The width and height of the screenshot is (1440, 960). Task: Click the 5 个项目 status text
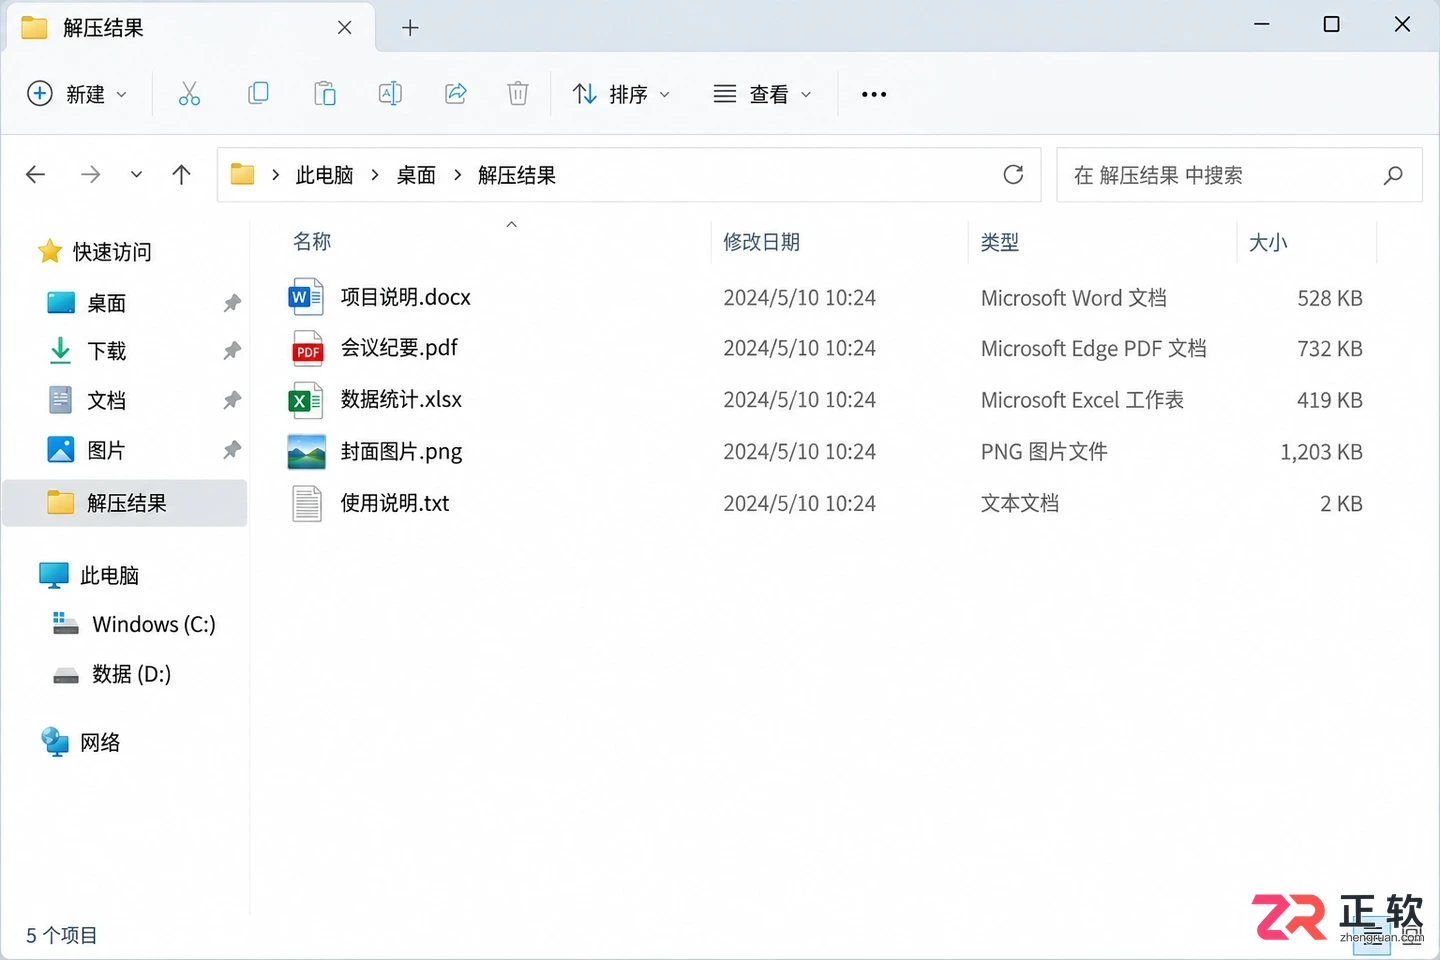tap(61, 935)
